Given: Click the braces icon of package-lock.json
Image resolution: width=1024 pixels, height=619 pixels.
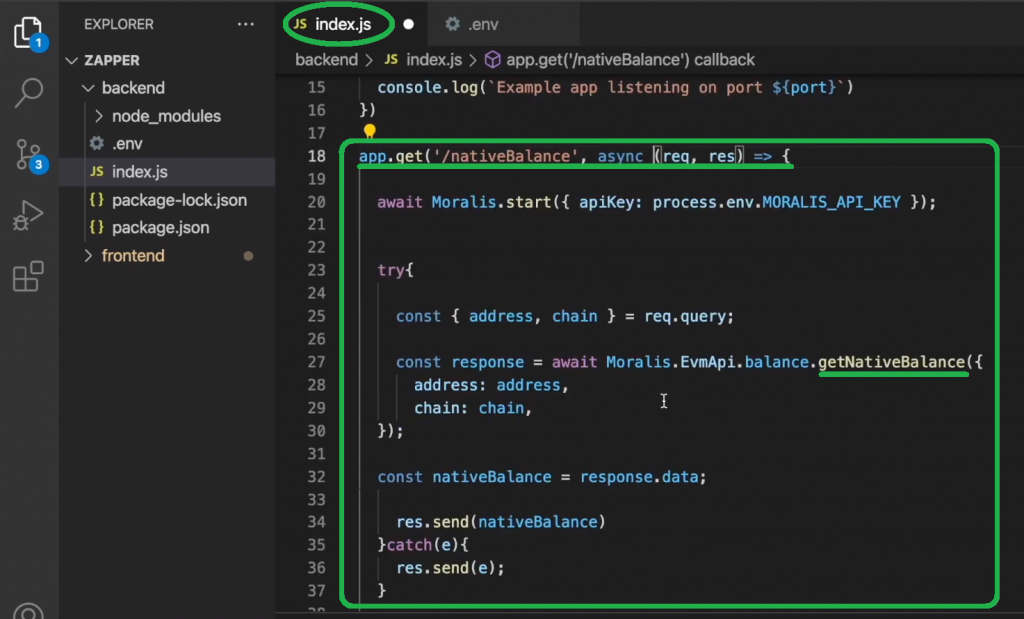Looking at the screenshot, I should 97,200.
